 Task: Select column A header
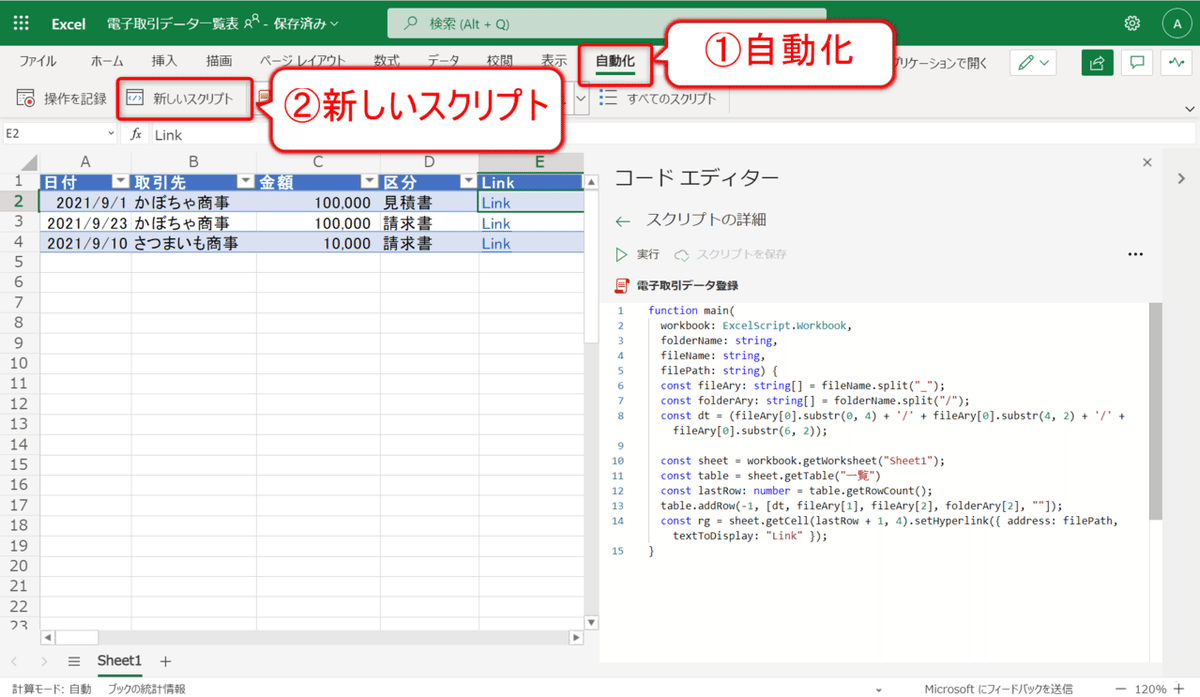pyautogui.click(x=85, y=162)
